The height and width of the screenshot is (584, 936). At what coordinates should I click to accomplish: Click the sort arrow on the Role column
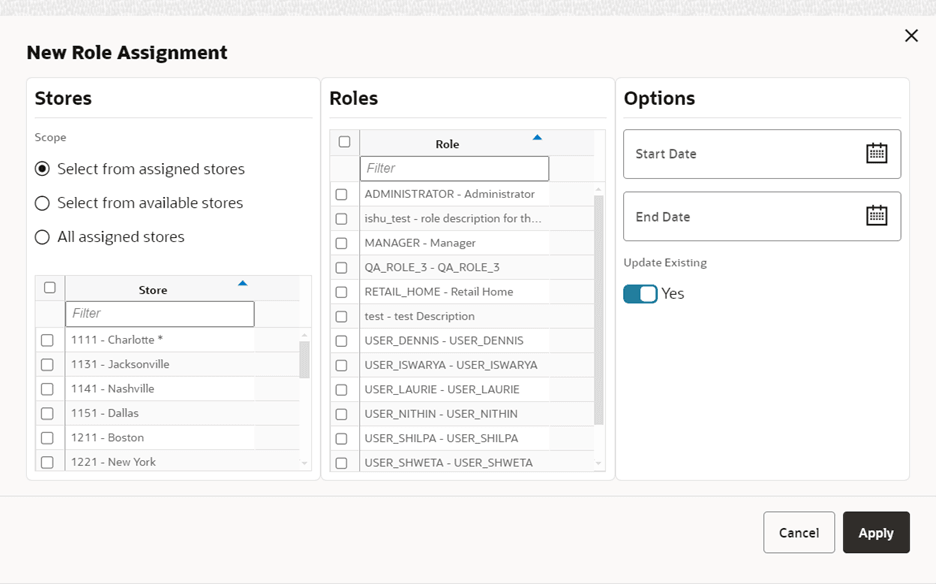[537, 137]
